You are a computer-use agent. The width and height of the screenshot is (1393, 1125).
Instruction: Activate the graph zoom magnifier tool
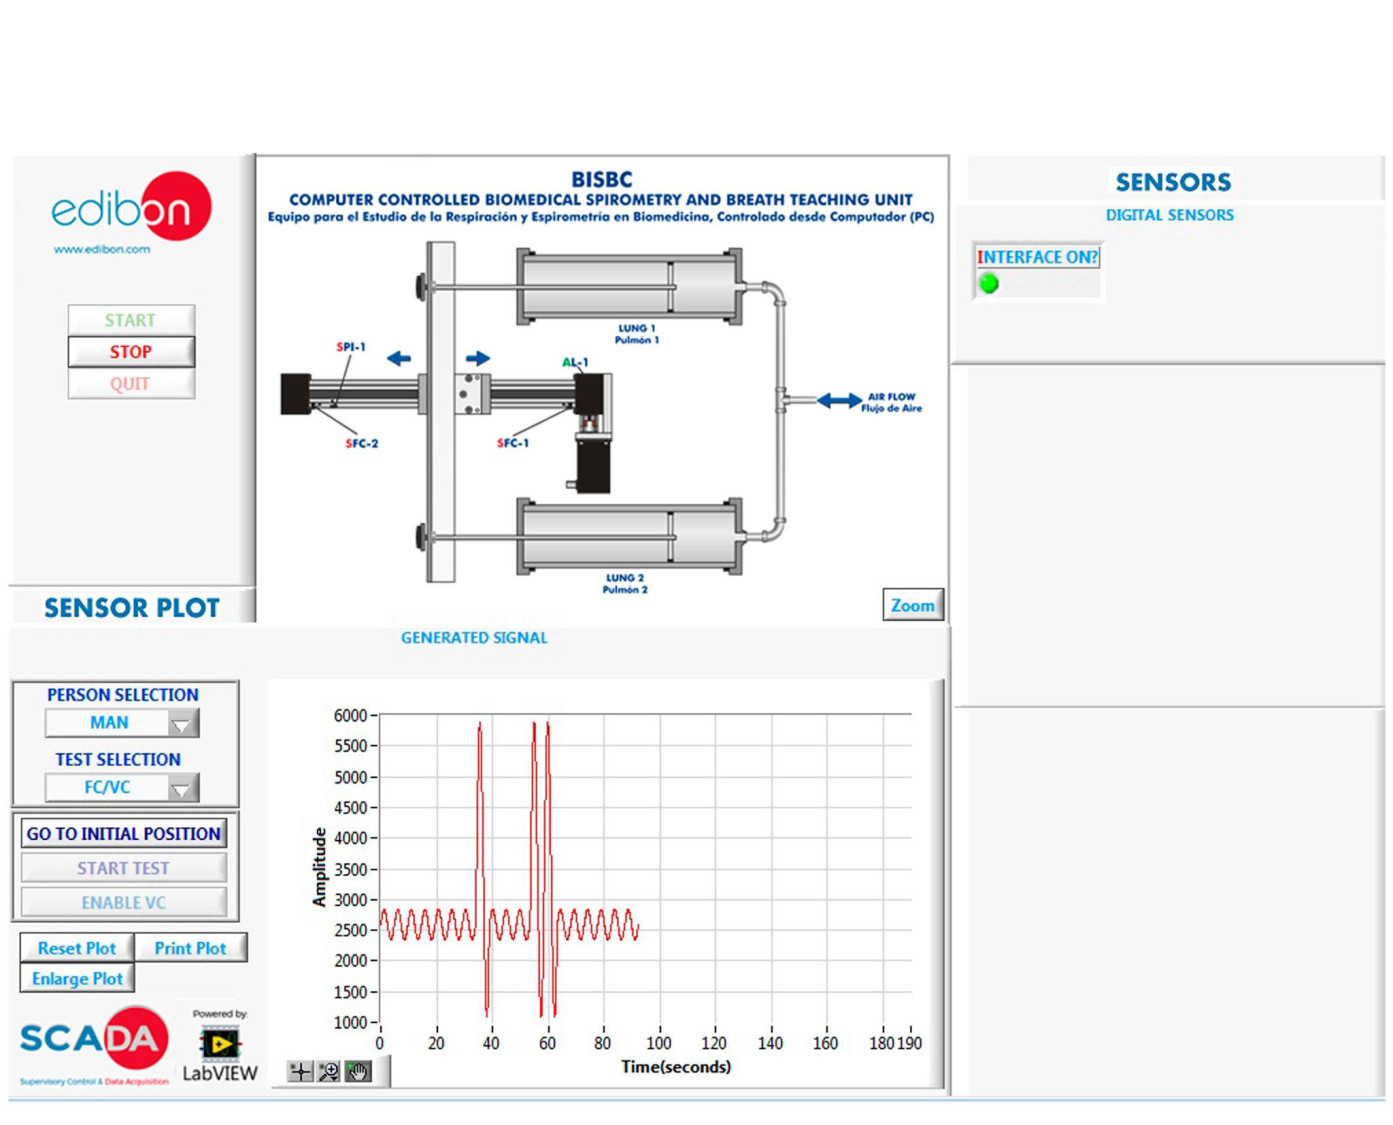click(329, 1072)
